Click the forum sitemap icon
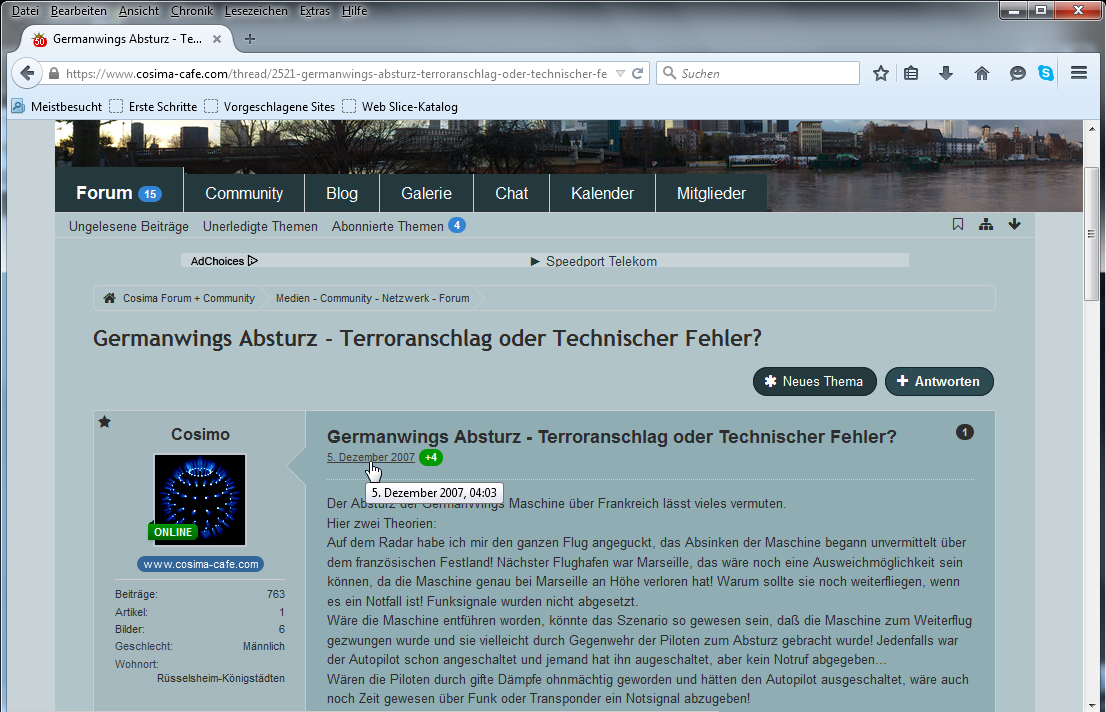 (x=986, y=225)
